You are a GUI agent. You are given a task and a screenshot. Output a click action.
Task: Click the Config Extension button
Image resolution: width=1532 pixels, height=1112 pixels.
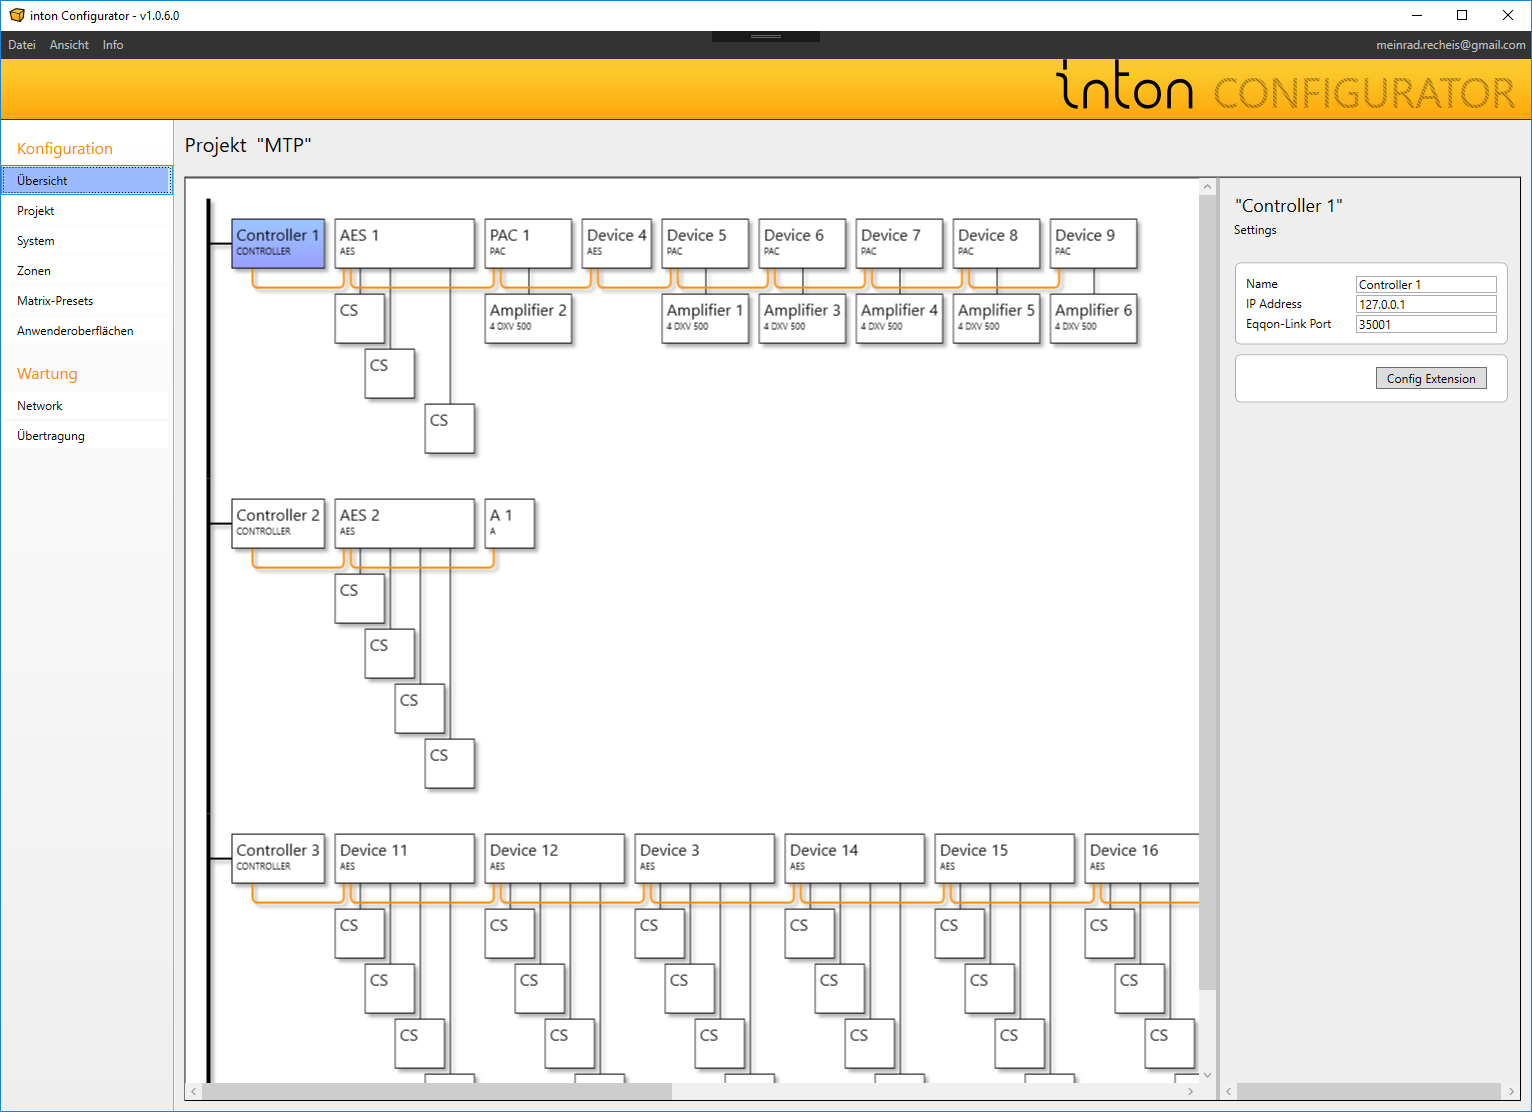point(1431,378)
